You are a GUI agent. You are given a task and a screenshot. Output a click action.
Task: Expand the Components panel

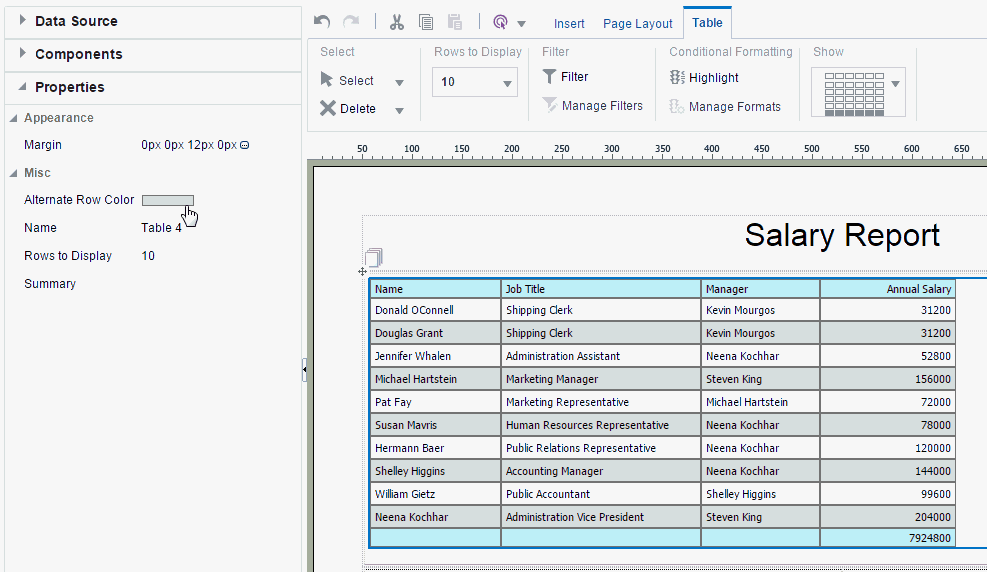point(22,53)
